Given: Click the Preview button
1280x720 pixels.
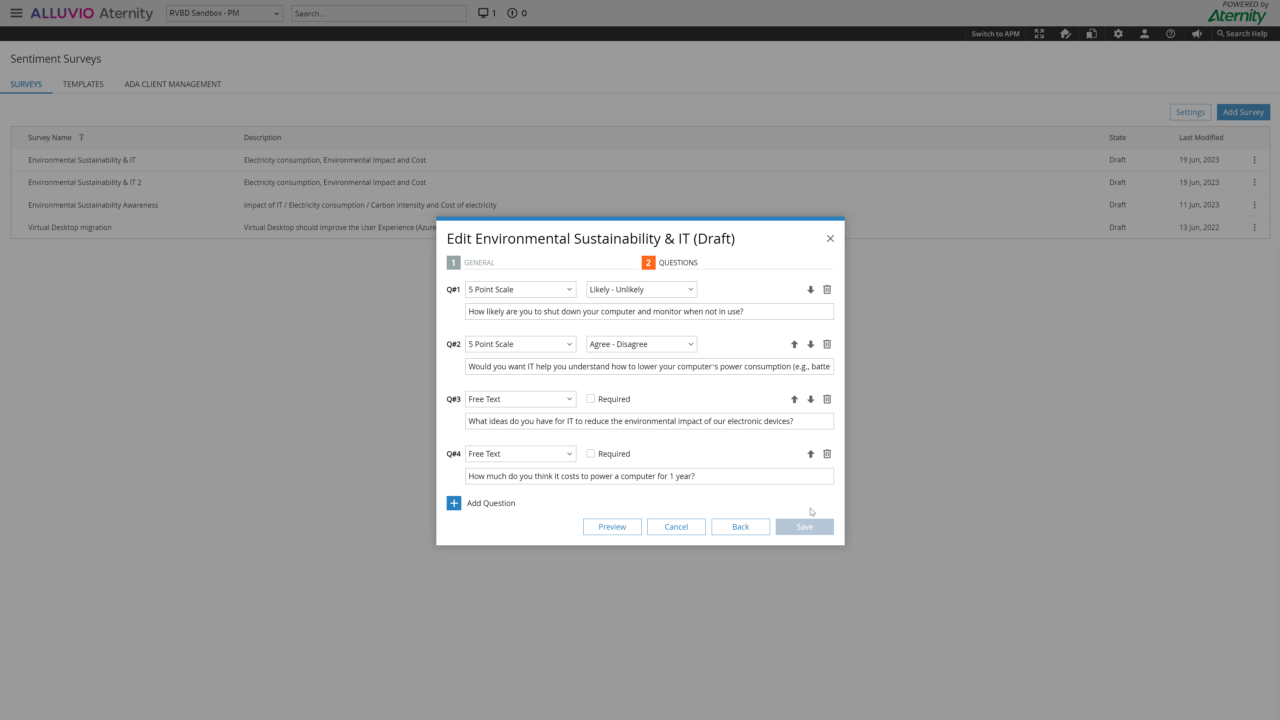Looking at the screenshot, I should coord(611,526).
